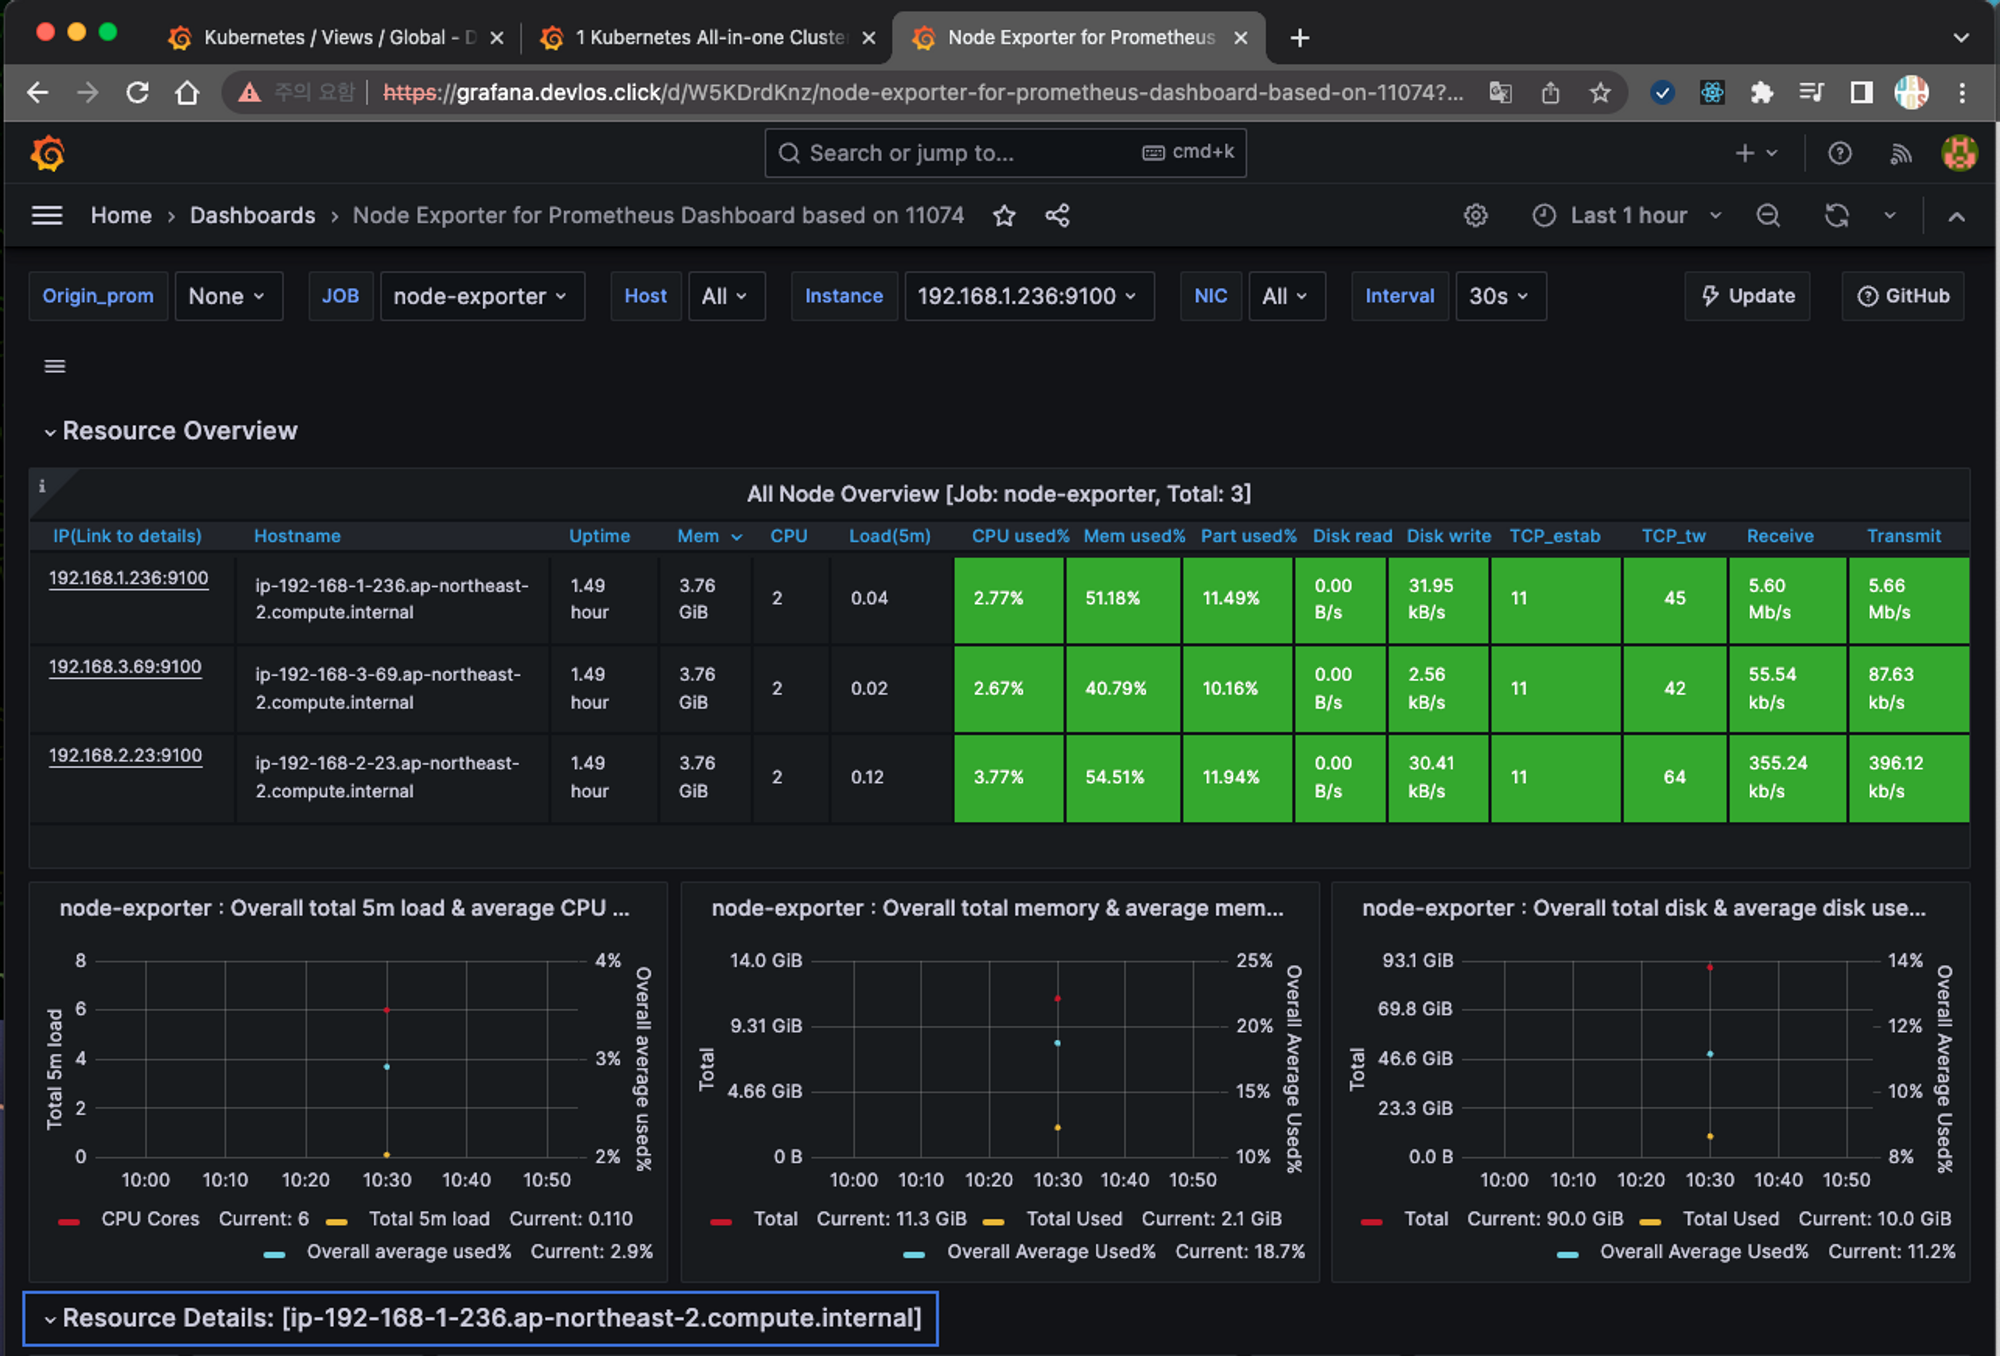Click the Update button
Image resolution: width=2000 pixels, height=1356 pixels.
1747,297
